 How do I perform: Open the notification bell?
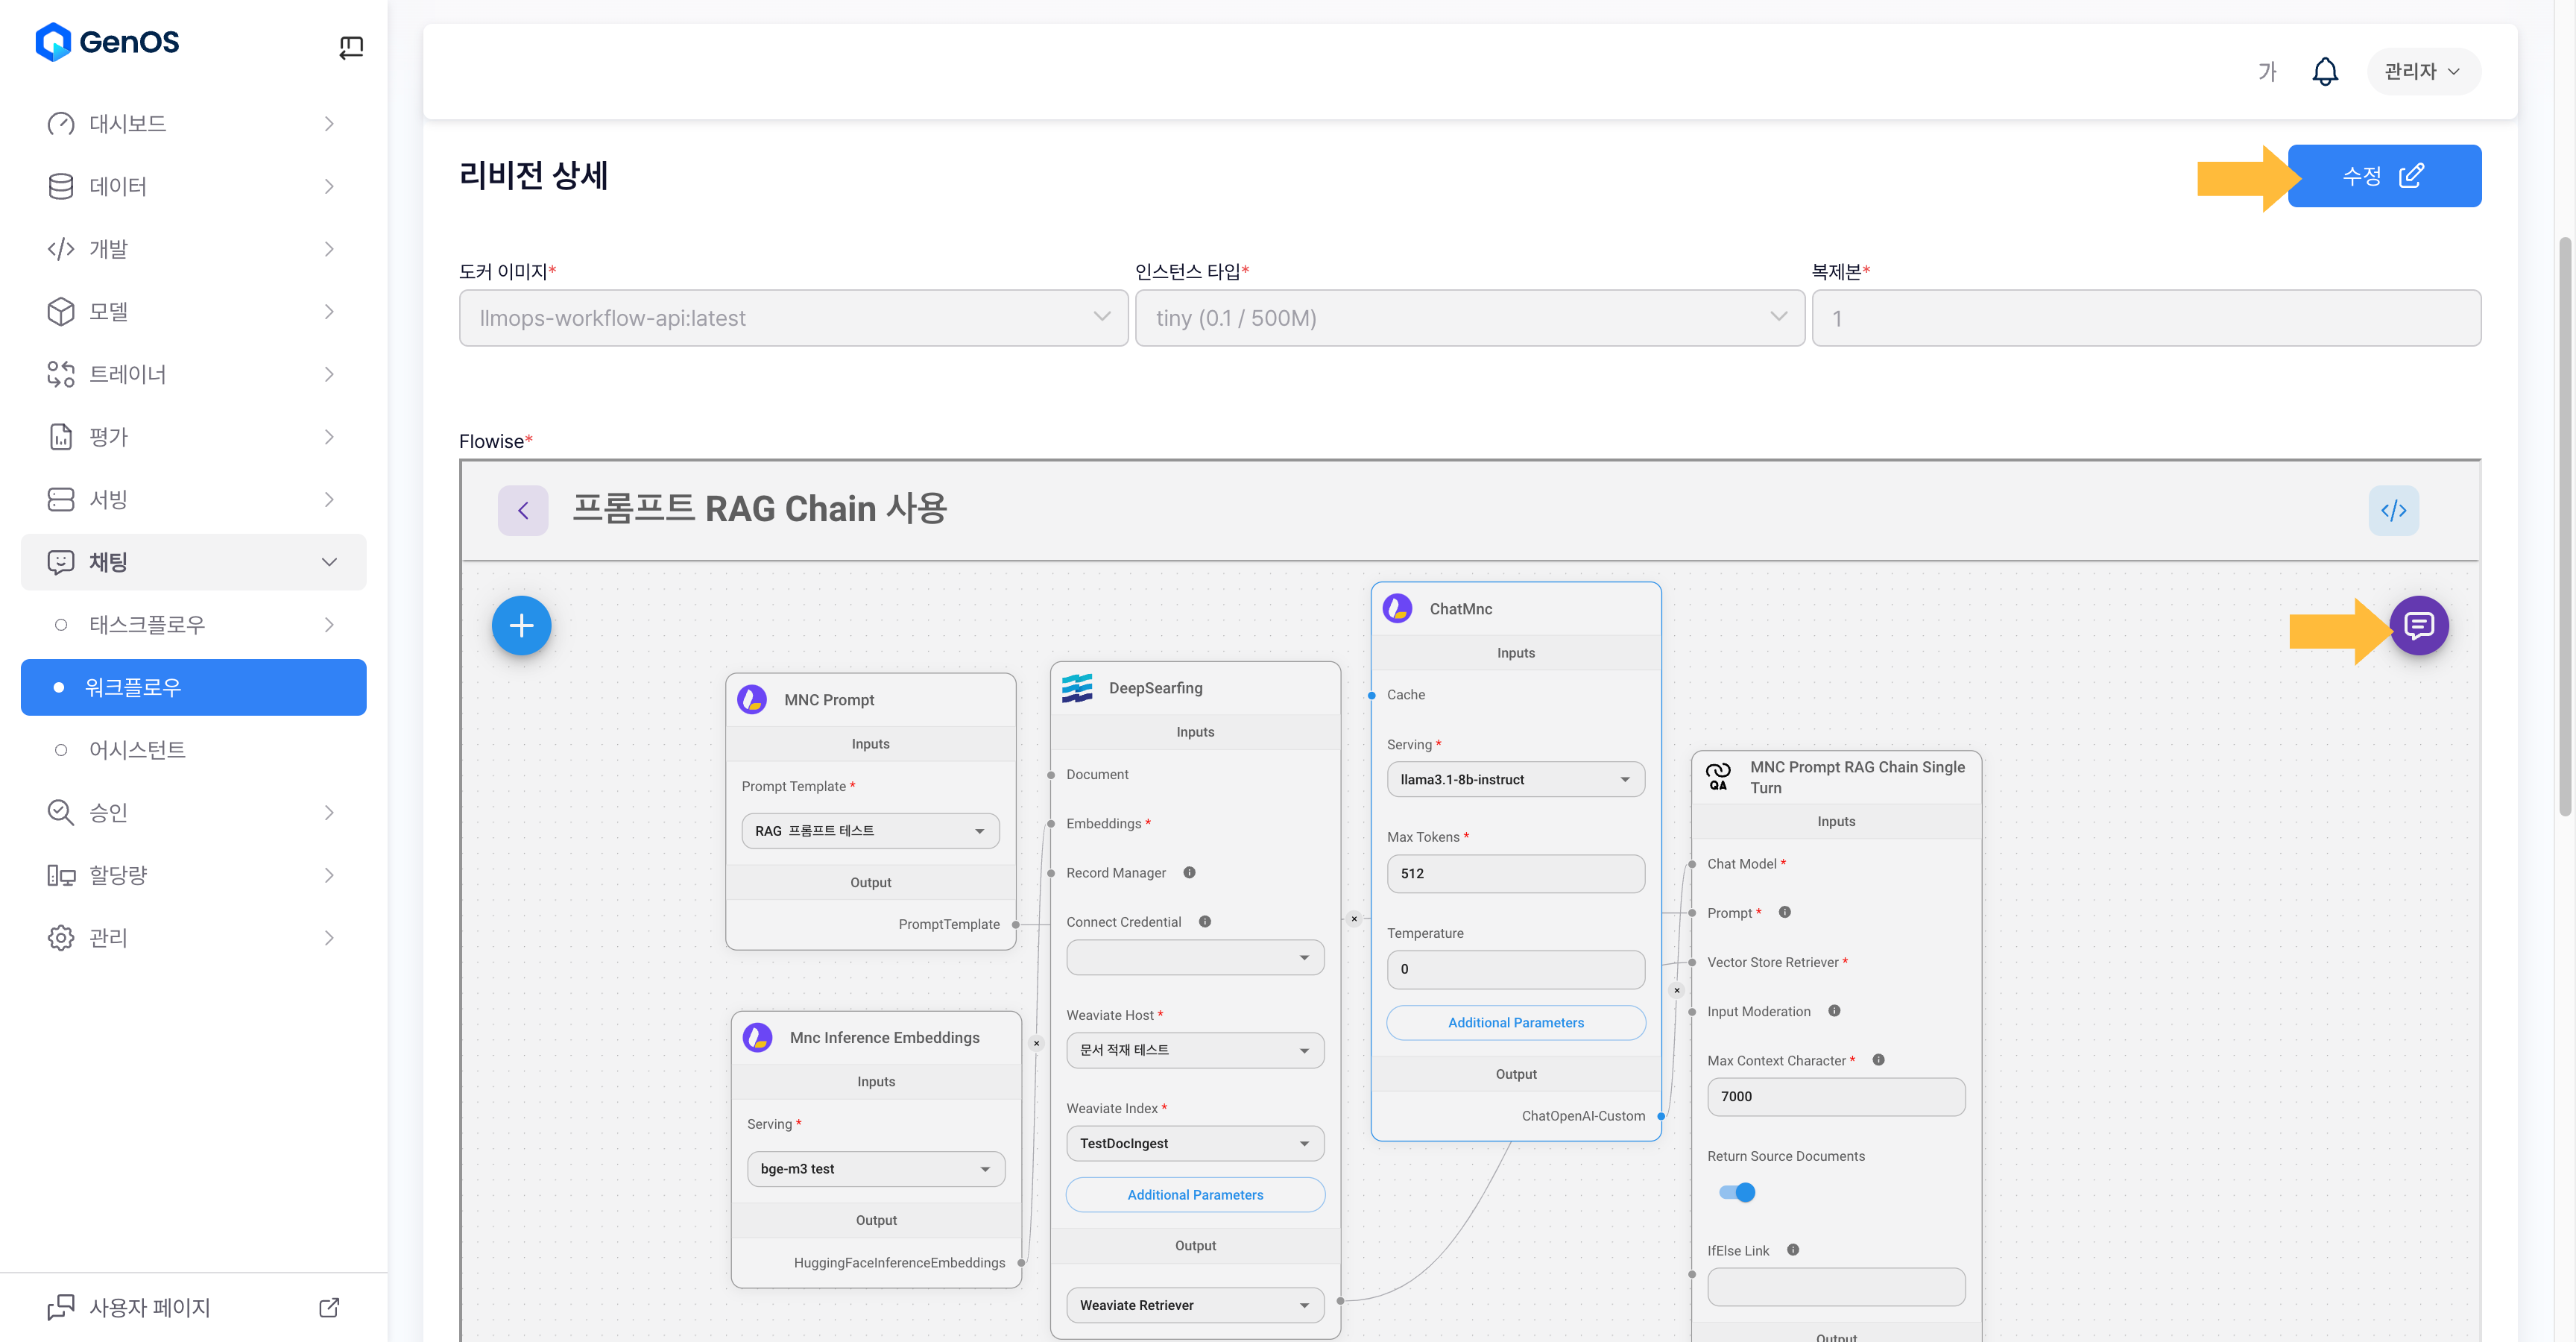[2325, 72]
